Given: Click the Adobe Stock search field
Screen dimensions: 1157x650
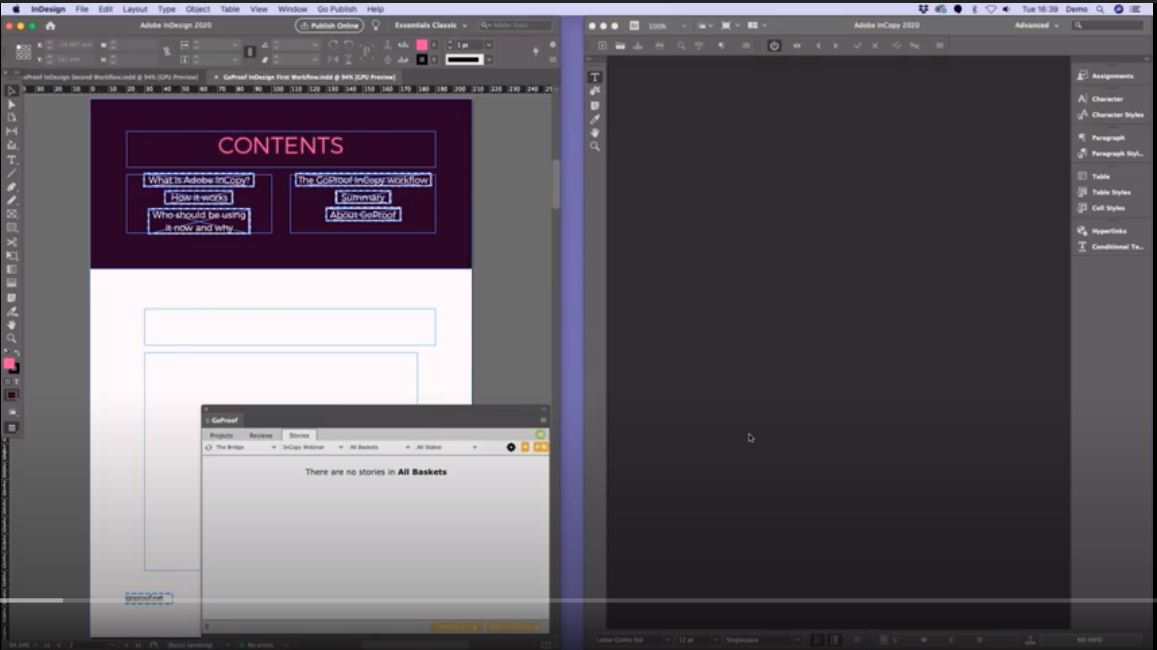Looking at the screenshot, I should pyautogui.click(x=516, y=25).
